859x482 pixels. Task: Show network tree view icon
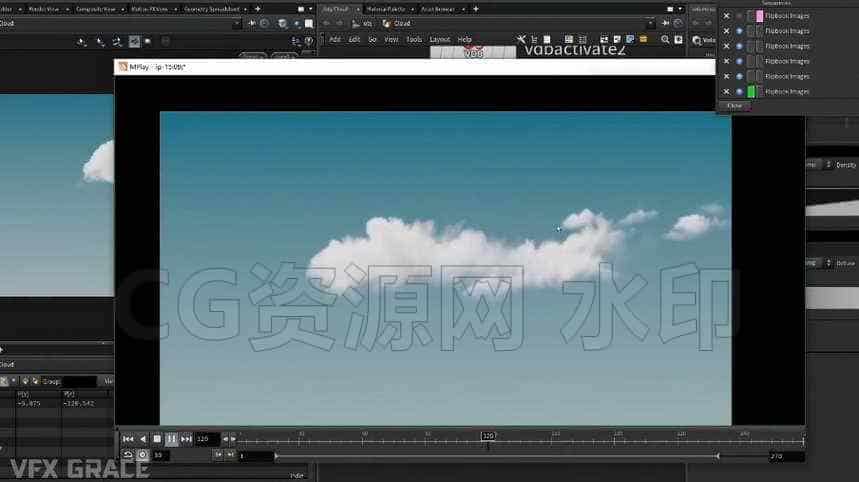pyautogui.click(x=534, y=39)
